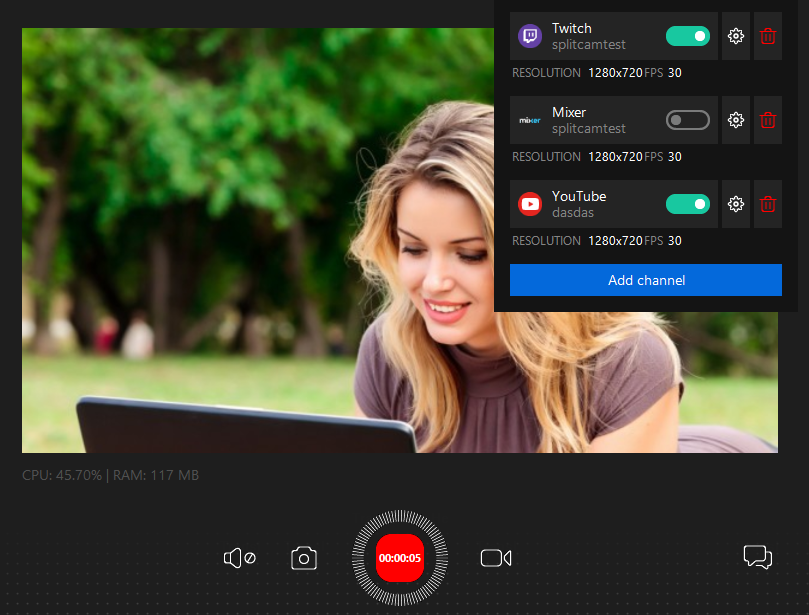Turn off the YouTube stream toggle
This screenshot has height=615, width=809.
(x=688, y=204)
